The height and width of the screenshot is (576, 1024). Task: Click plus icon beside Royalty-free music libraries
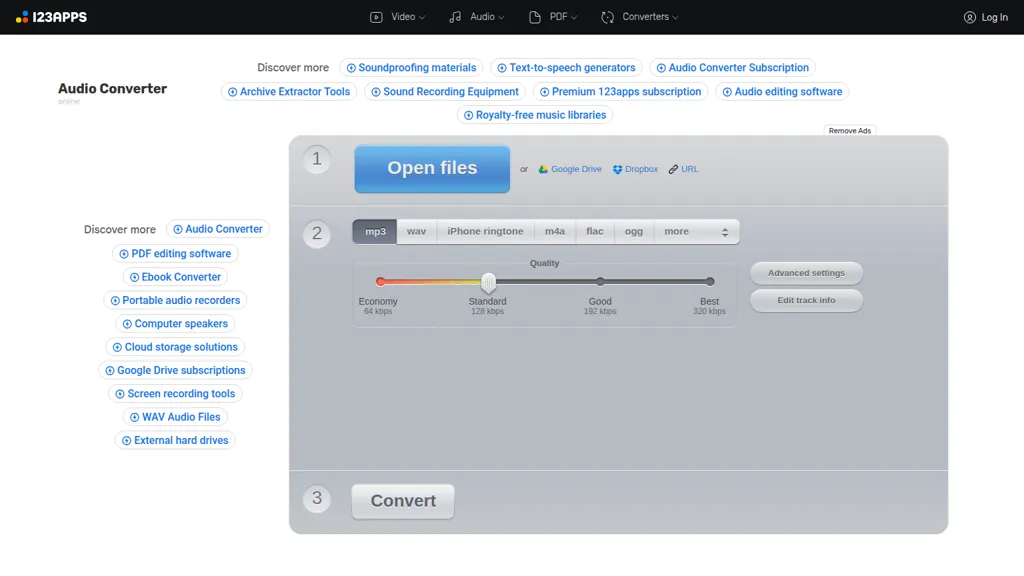(469, 116)
